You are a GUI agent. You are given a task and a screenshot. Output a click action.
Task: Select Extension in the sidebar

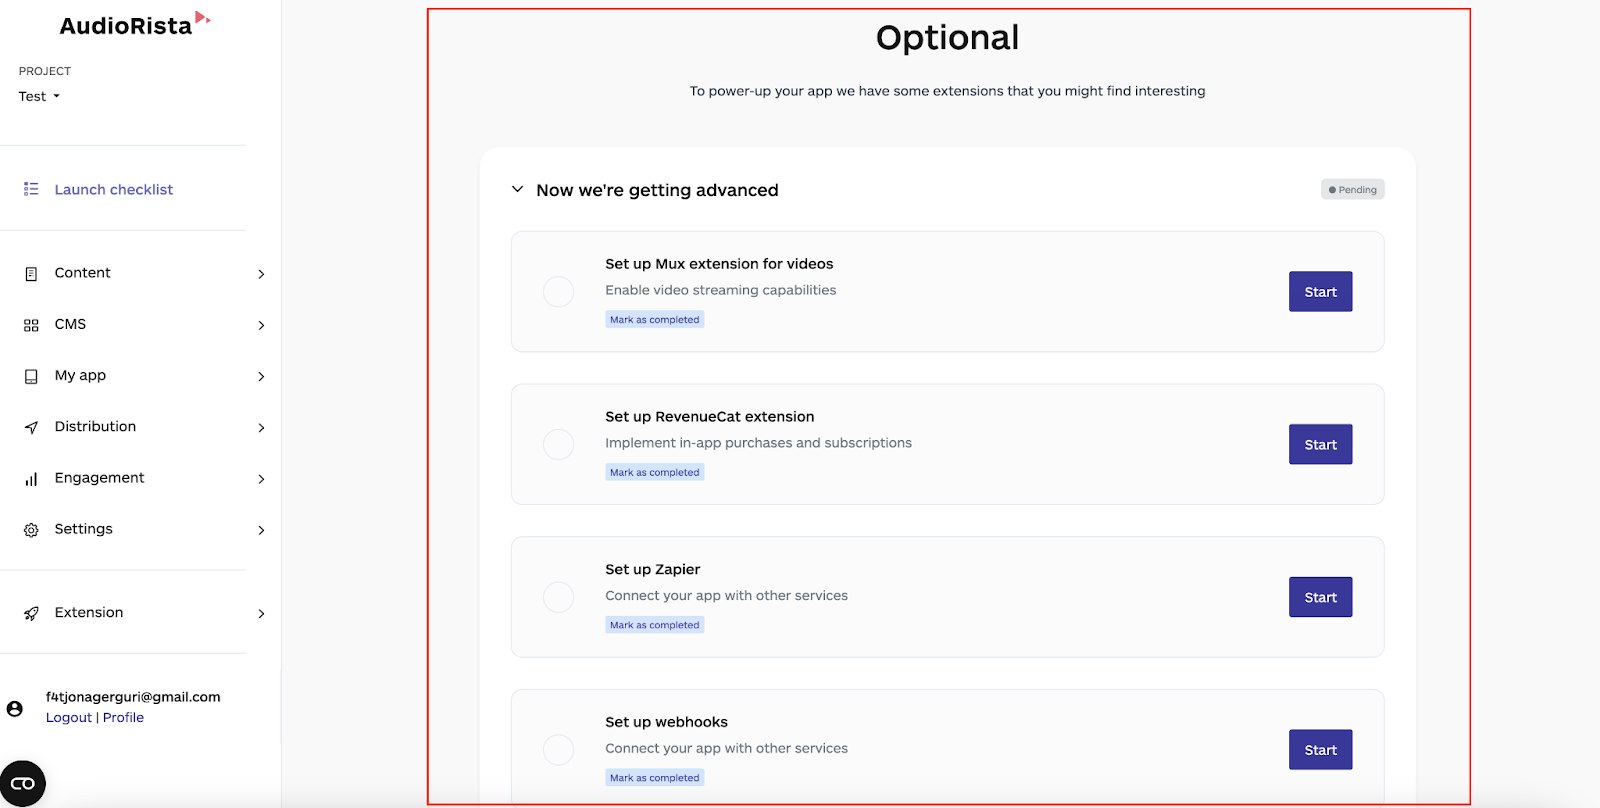click(88, 612)
